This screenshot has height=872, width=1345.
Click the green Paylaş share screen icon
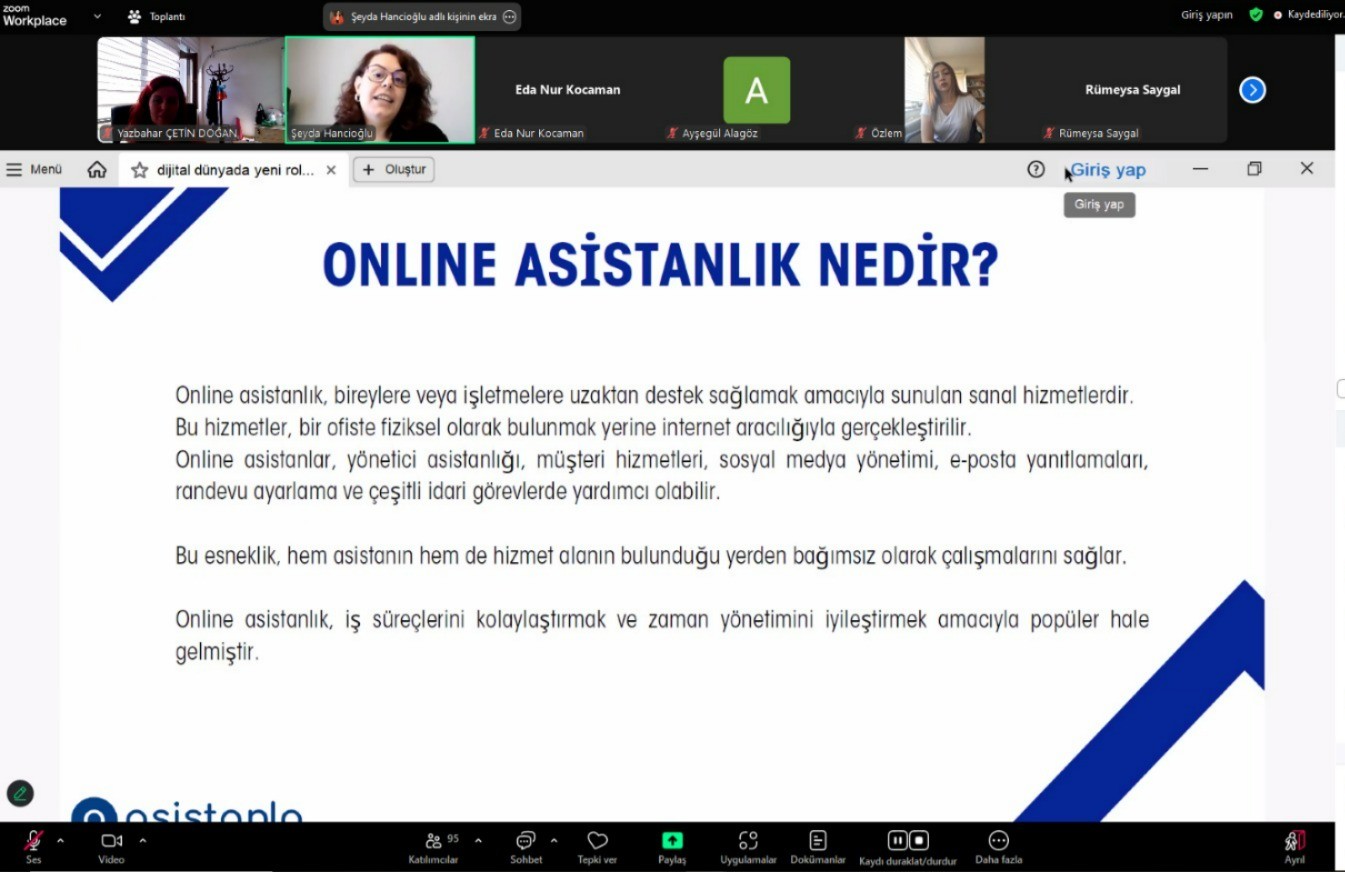click(672, 841)
